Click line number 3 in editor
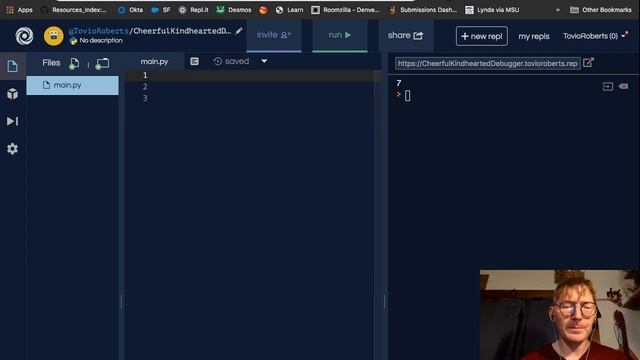This screenshot has width=640, height=360. 145,98
